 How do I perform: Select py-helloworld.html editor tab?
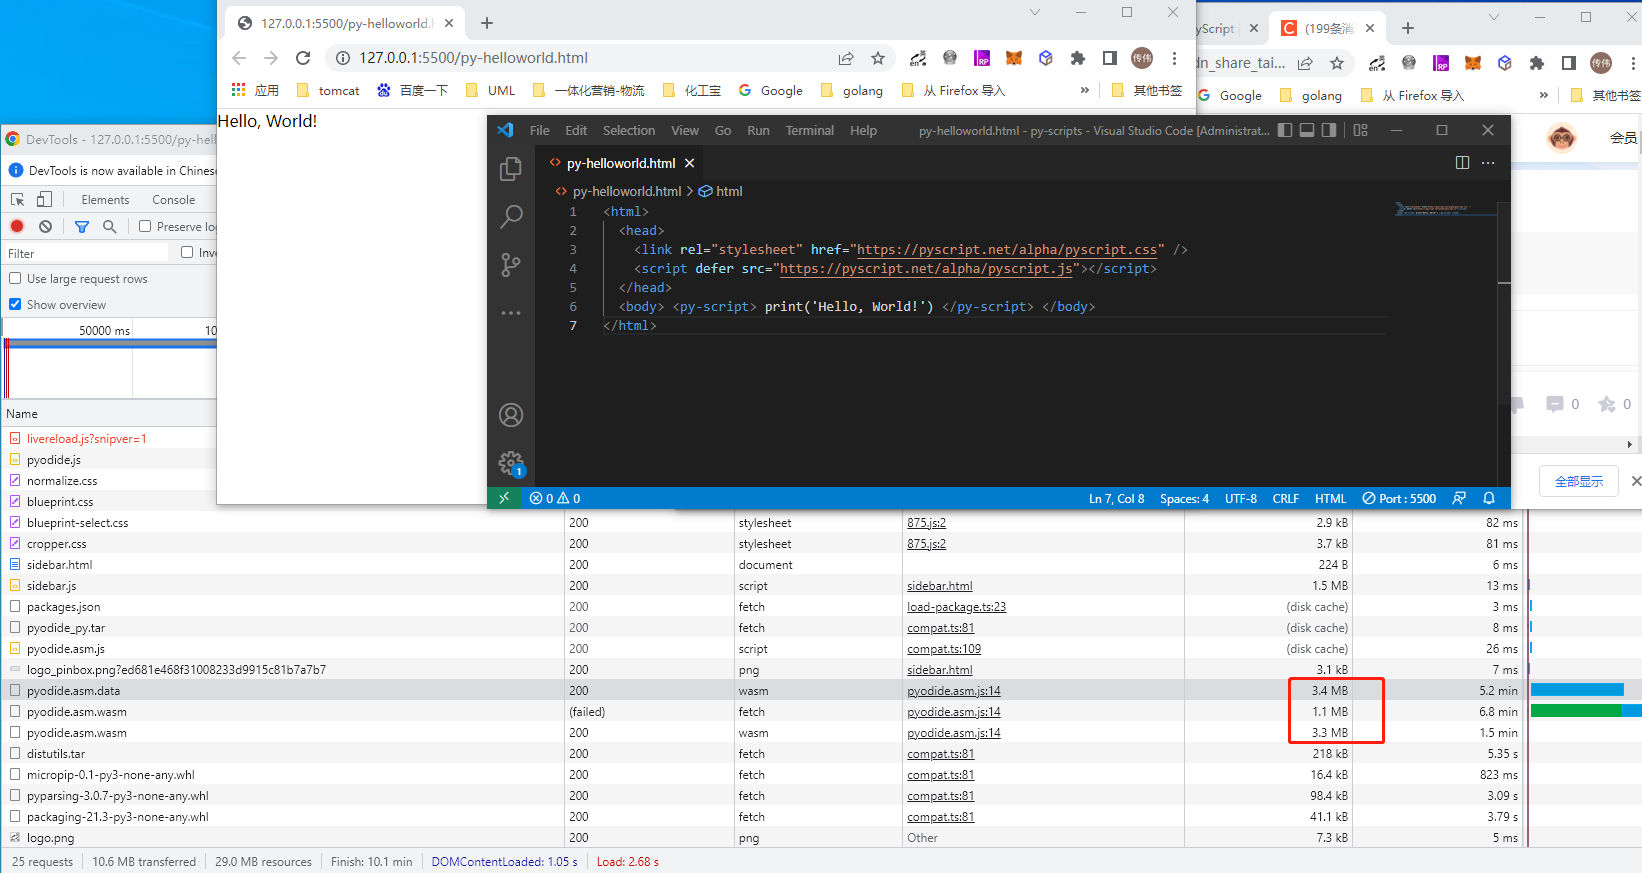pyautogui.click(x=621, y=163)
